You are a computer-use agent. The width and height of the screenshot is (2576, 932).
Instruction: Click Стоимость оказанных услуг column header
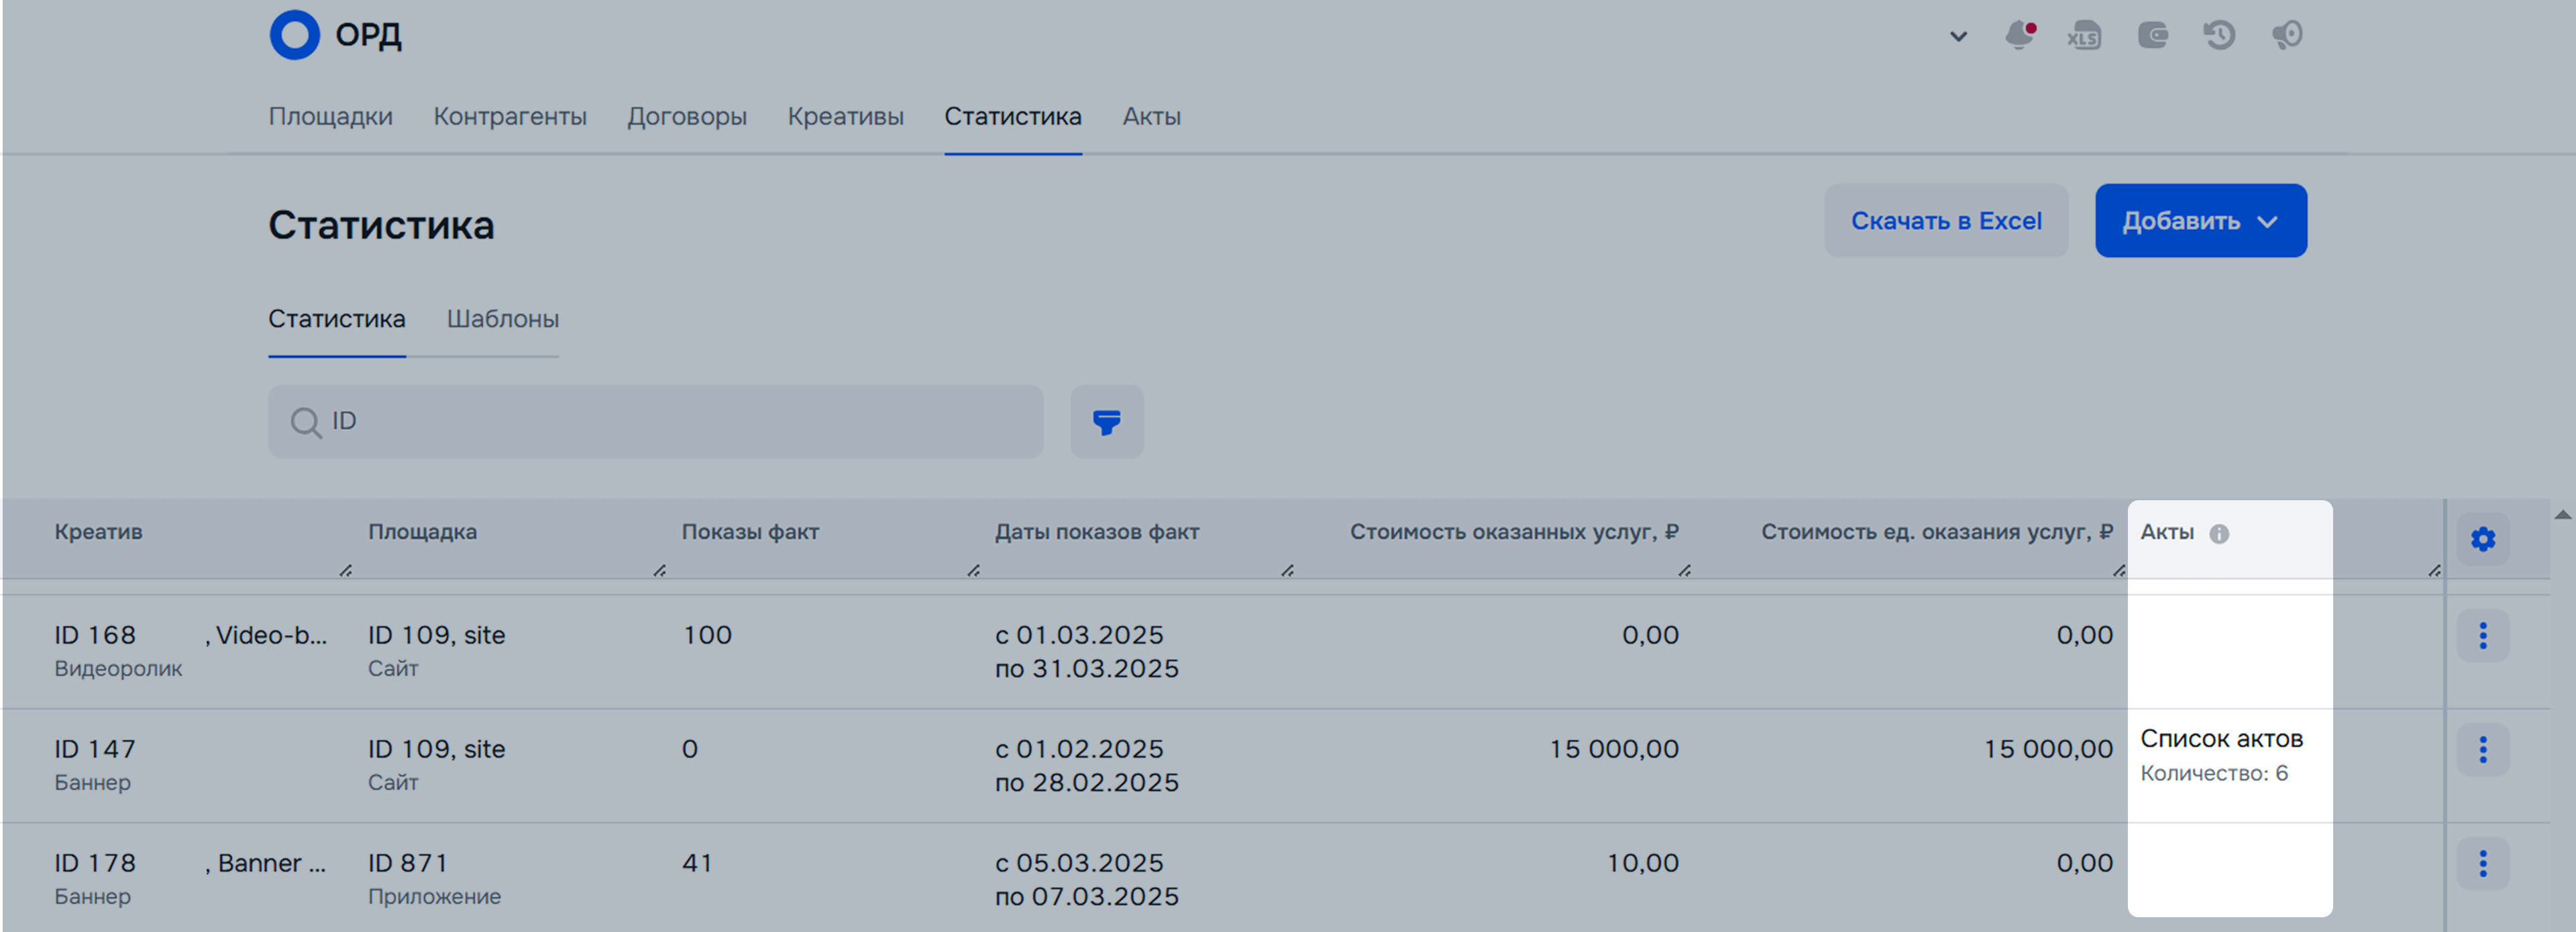pos(1514,532)
